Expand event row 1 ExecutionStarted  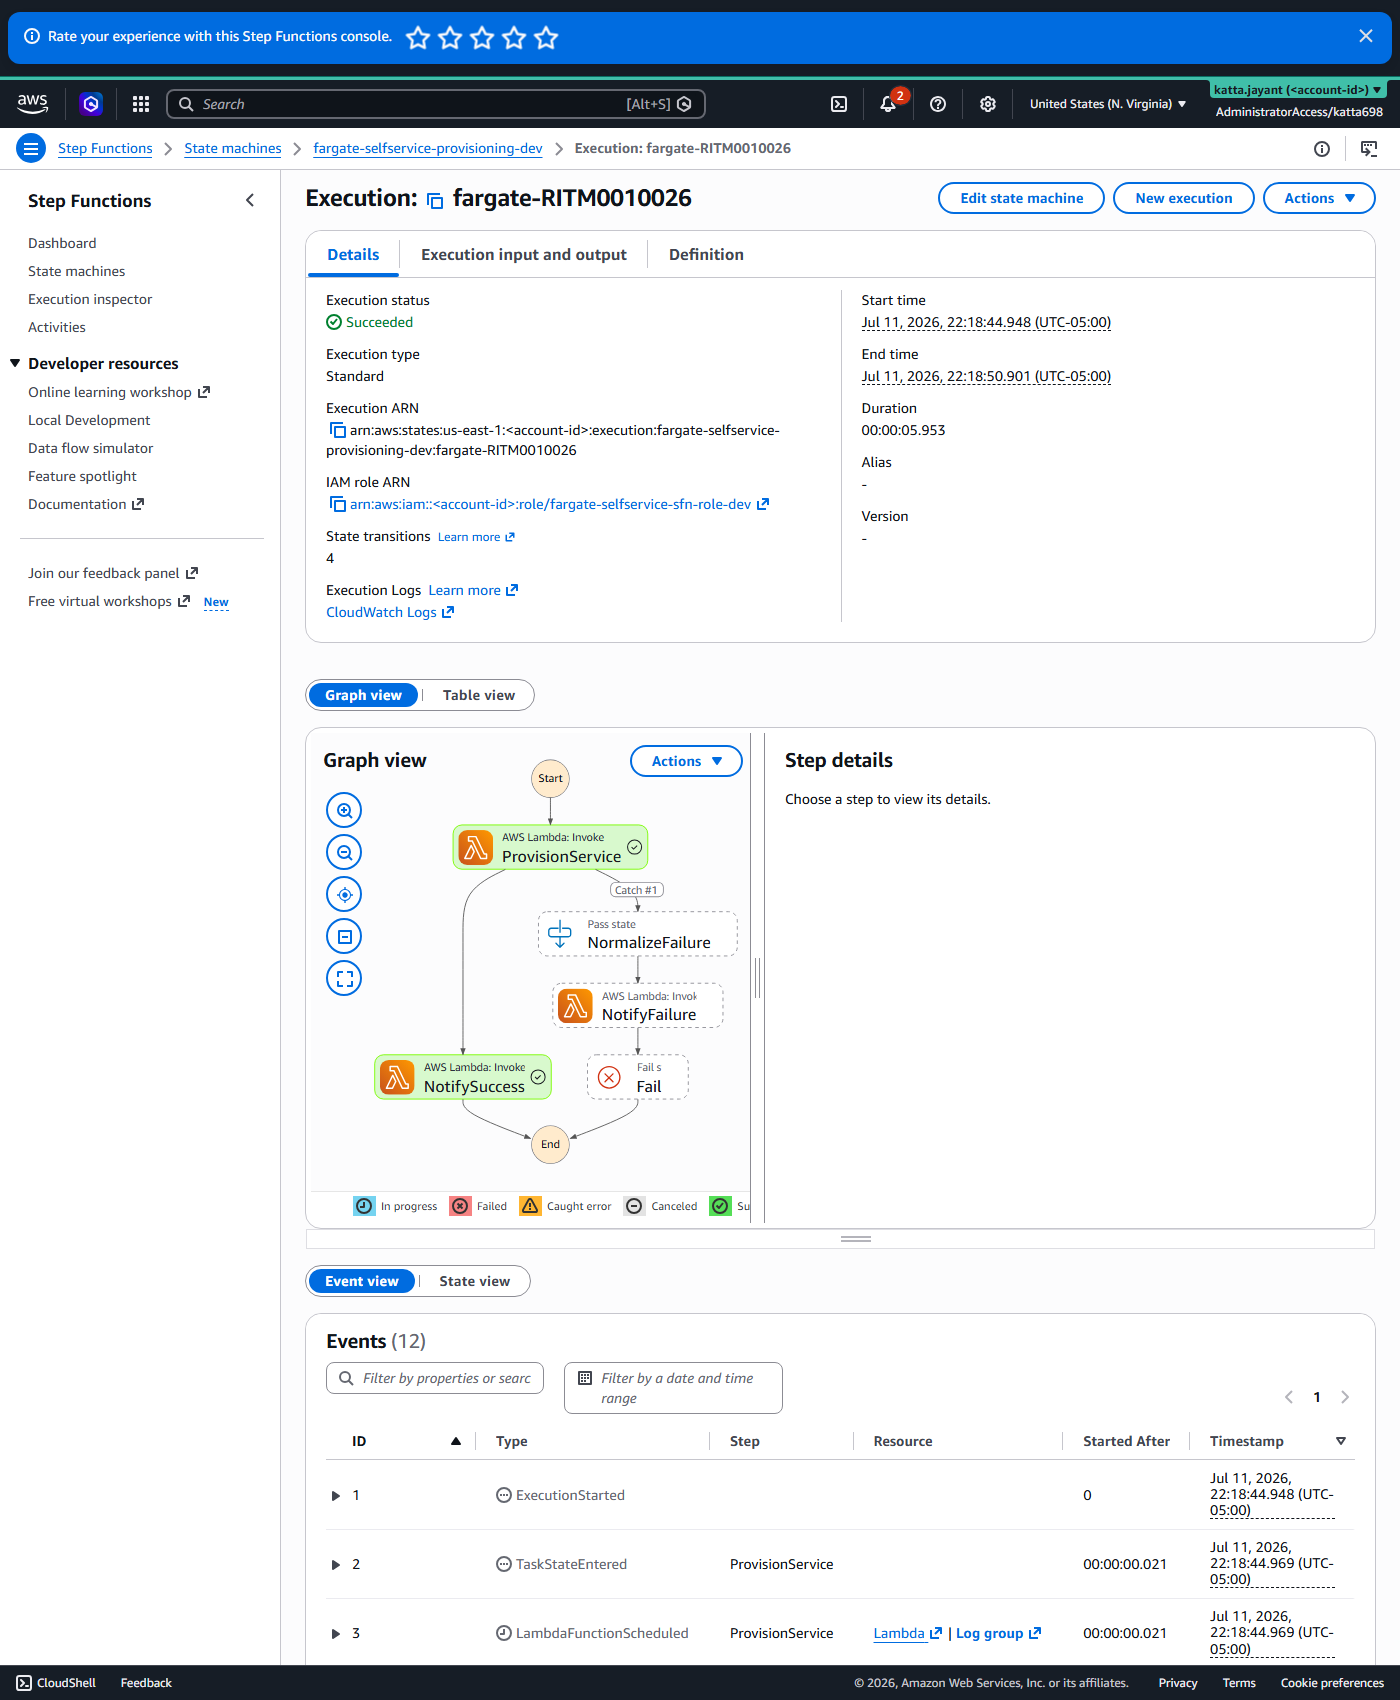point(336,1496)
